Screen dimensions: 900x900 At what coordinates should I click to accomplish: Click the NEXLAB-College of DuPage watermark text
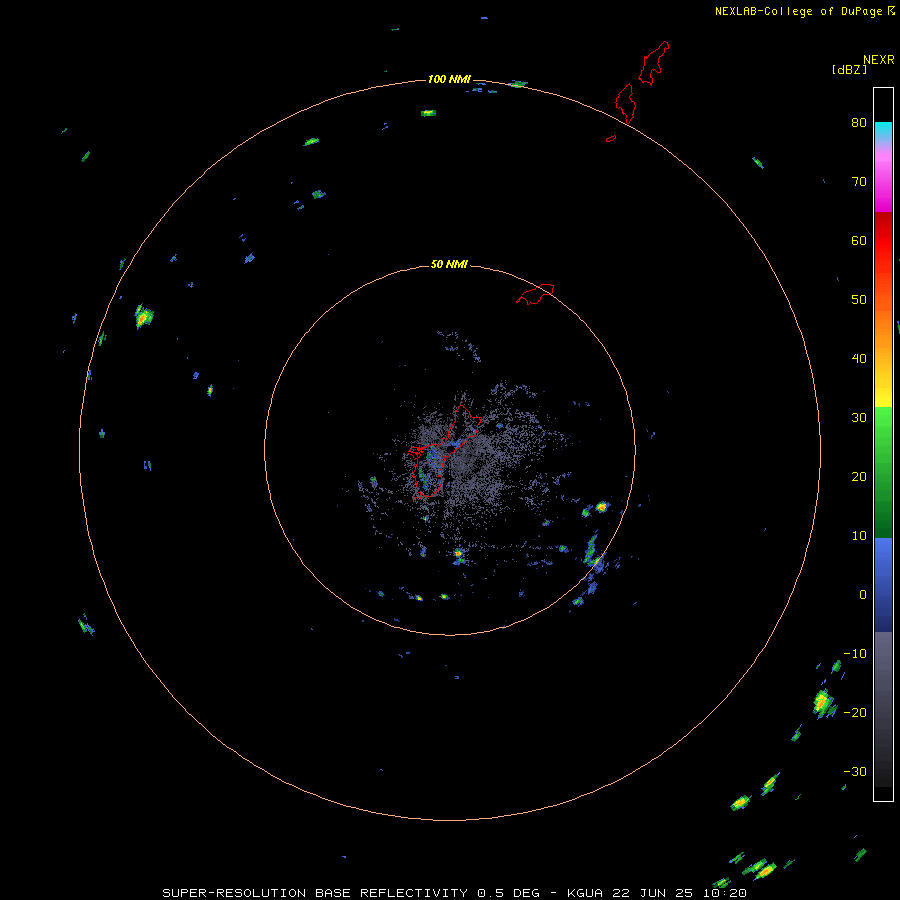[x=800, y=11]
